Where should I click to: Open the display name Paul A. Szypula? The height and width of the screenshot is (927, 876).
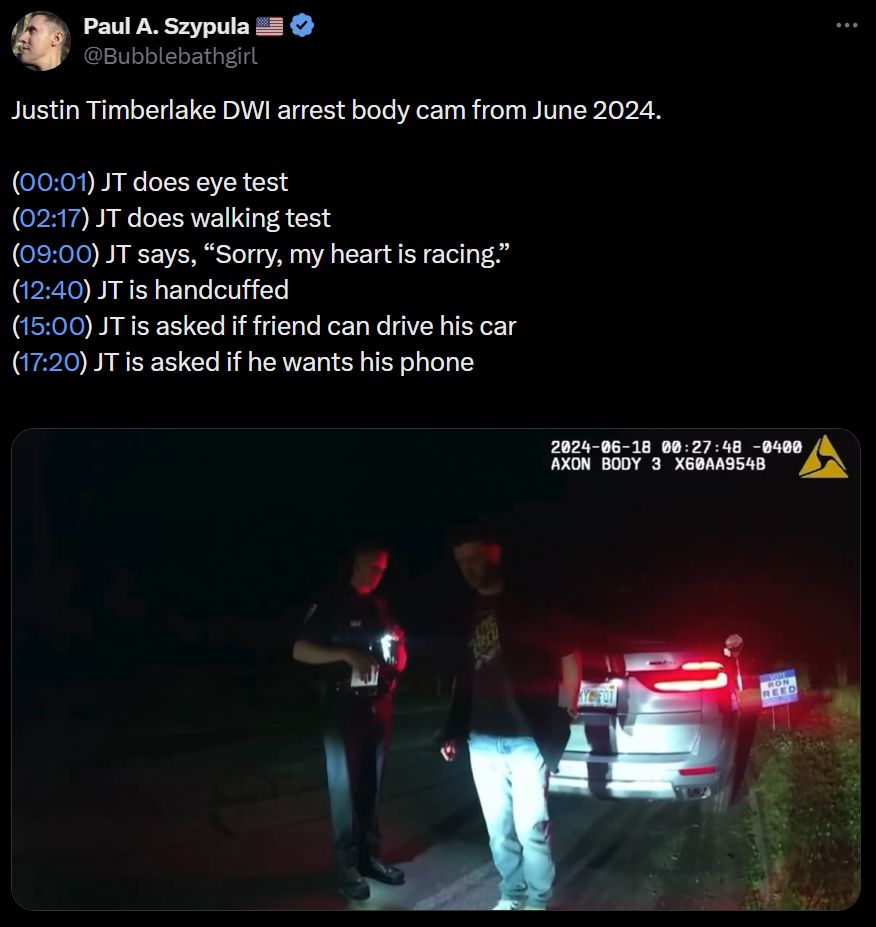[166, 26]
